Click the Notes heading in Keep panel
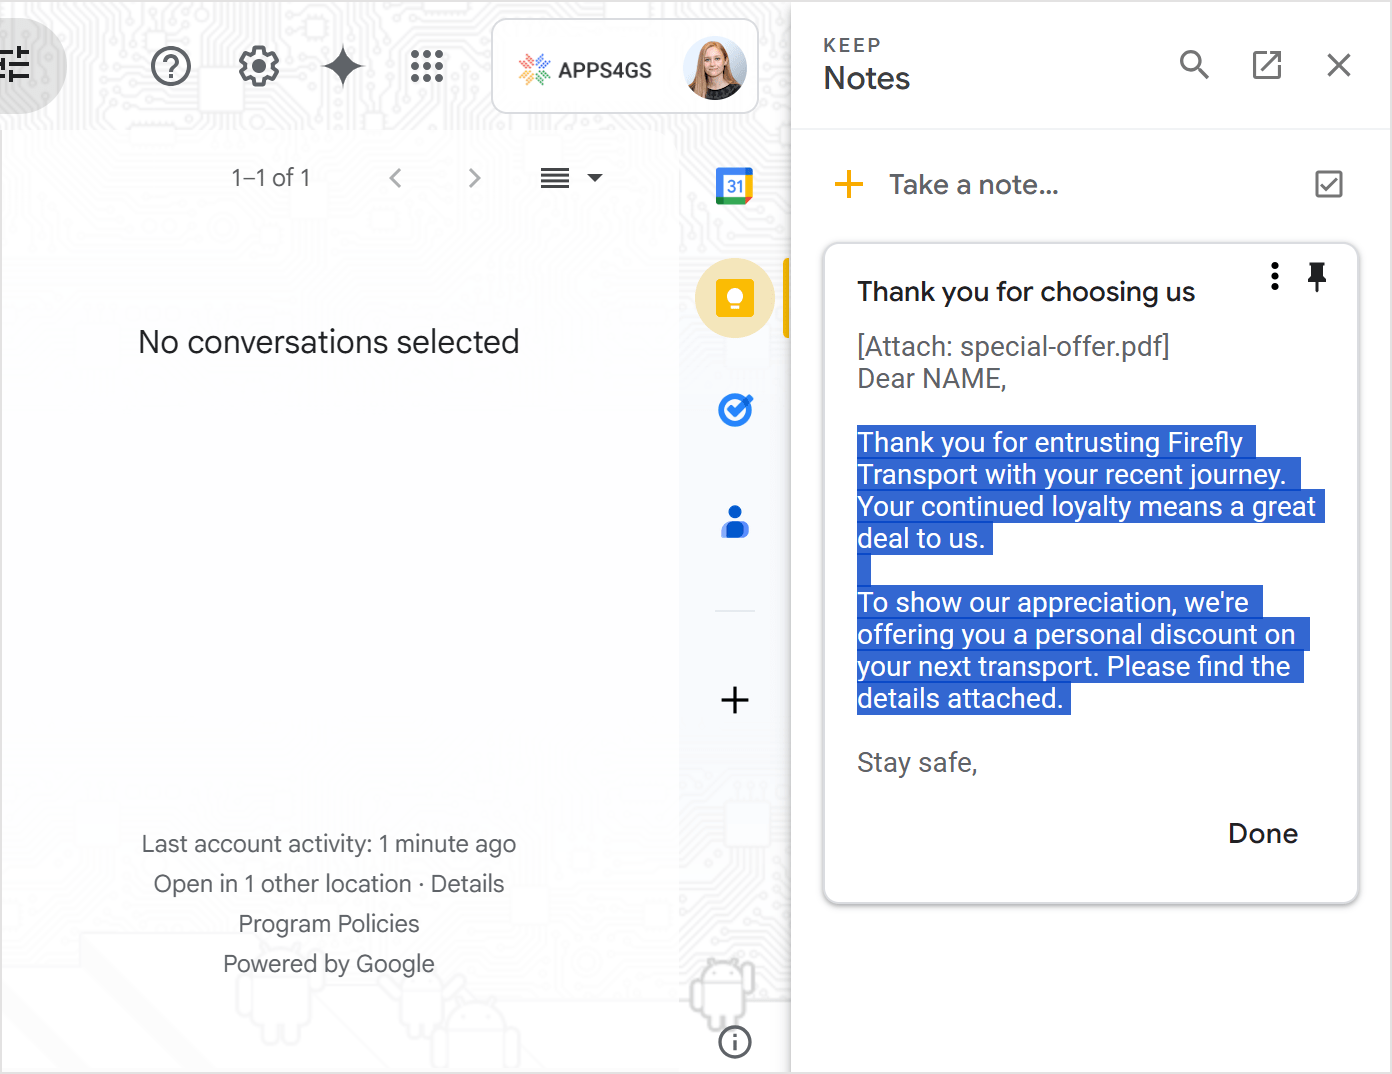Viewport: 1392px width, 1074px height. pyautogui.click(x=867, y=79)
